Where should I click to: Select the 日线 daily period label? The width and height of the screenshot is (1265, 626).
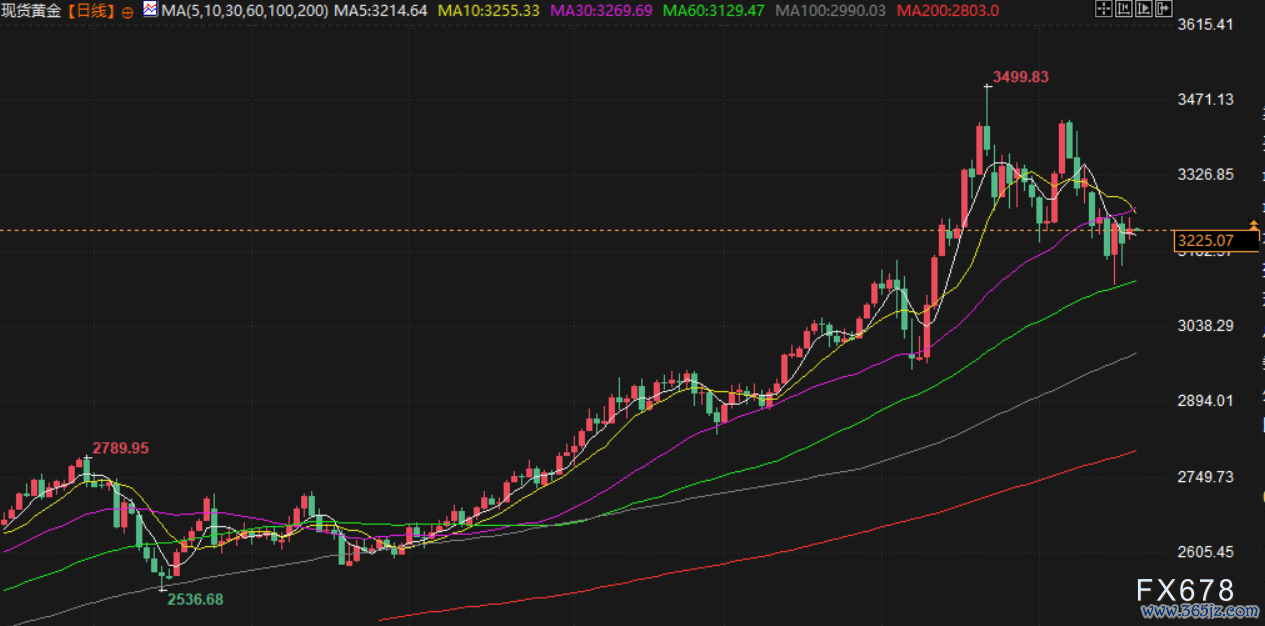click(x=93, y=11)
